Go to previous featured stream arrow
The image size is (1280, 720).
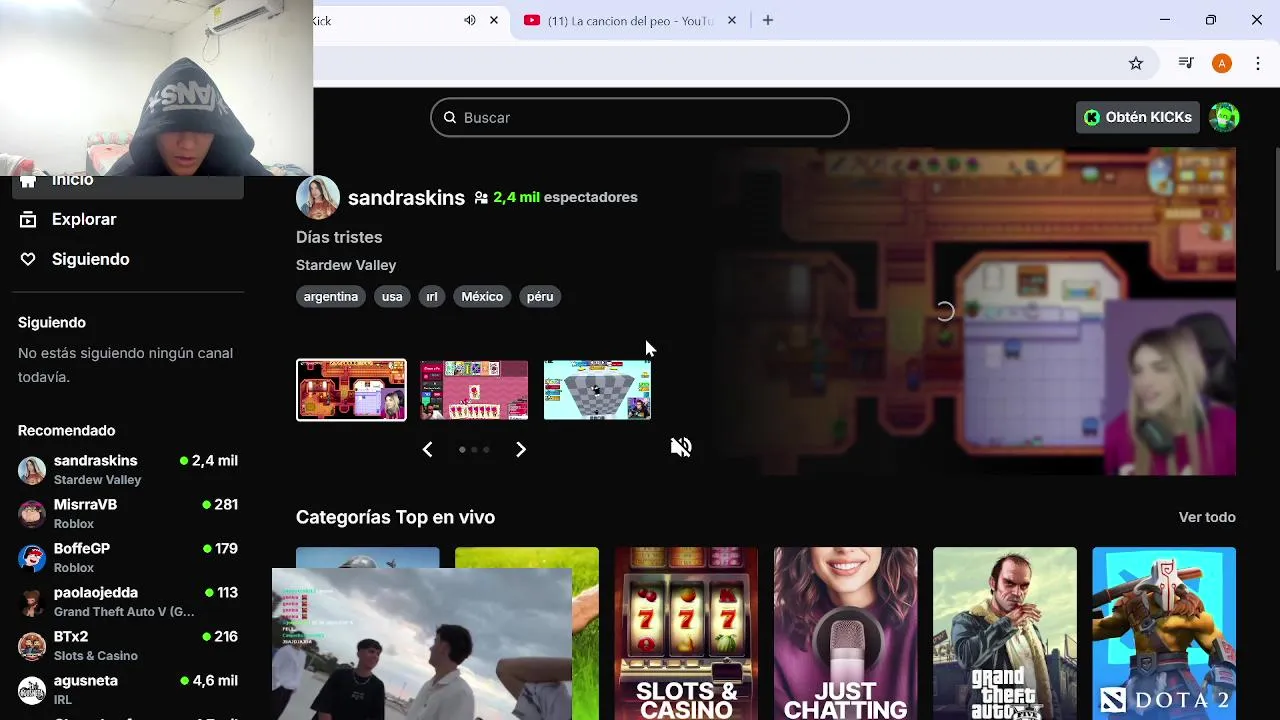[427, 450]
